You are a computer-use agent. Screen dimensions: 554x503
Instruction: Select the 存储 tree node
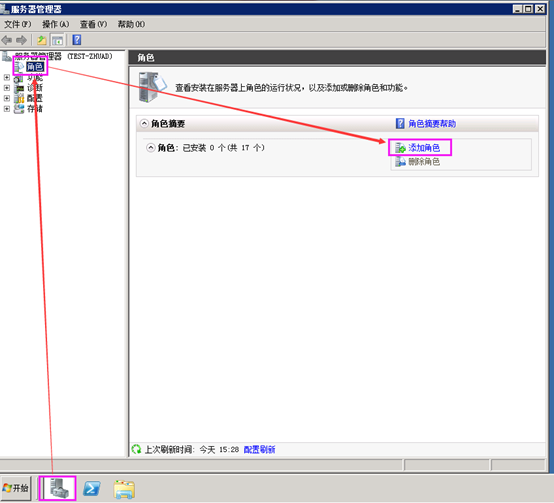click(x=35, y=108)
